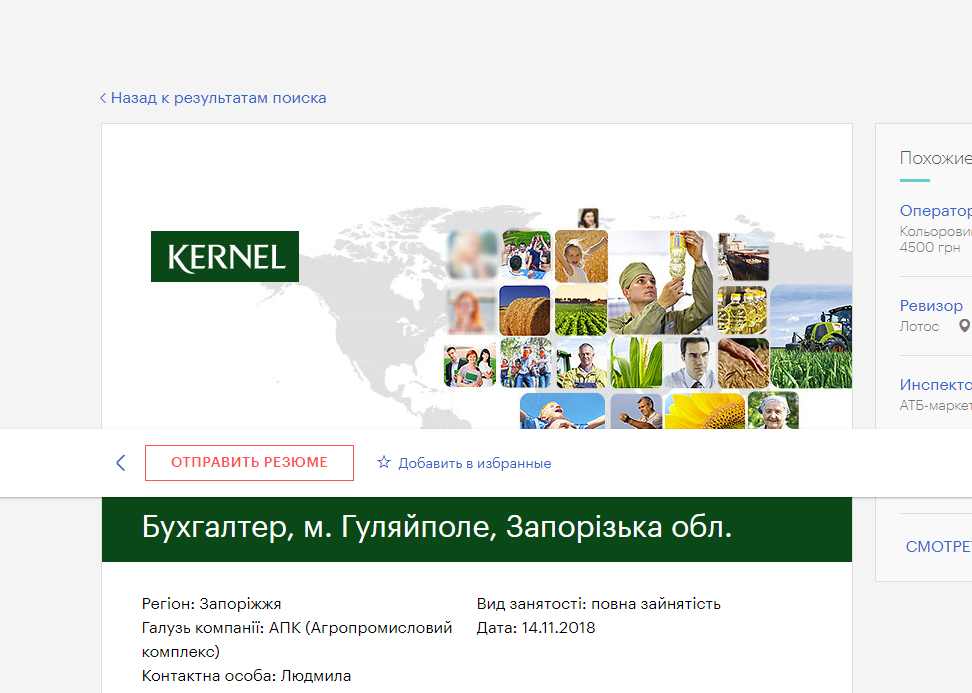Image resolution: width=972 pixels, height=693 pixels.
Task: Open the 'Ревизор' similar vacancy
Action: (931, 305)
